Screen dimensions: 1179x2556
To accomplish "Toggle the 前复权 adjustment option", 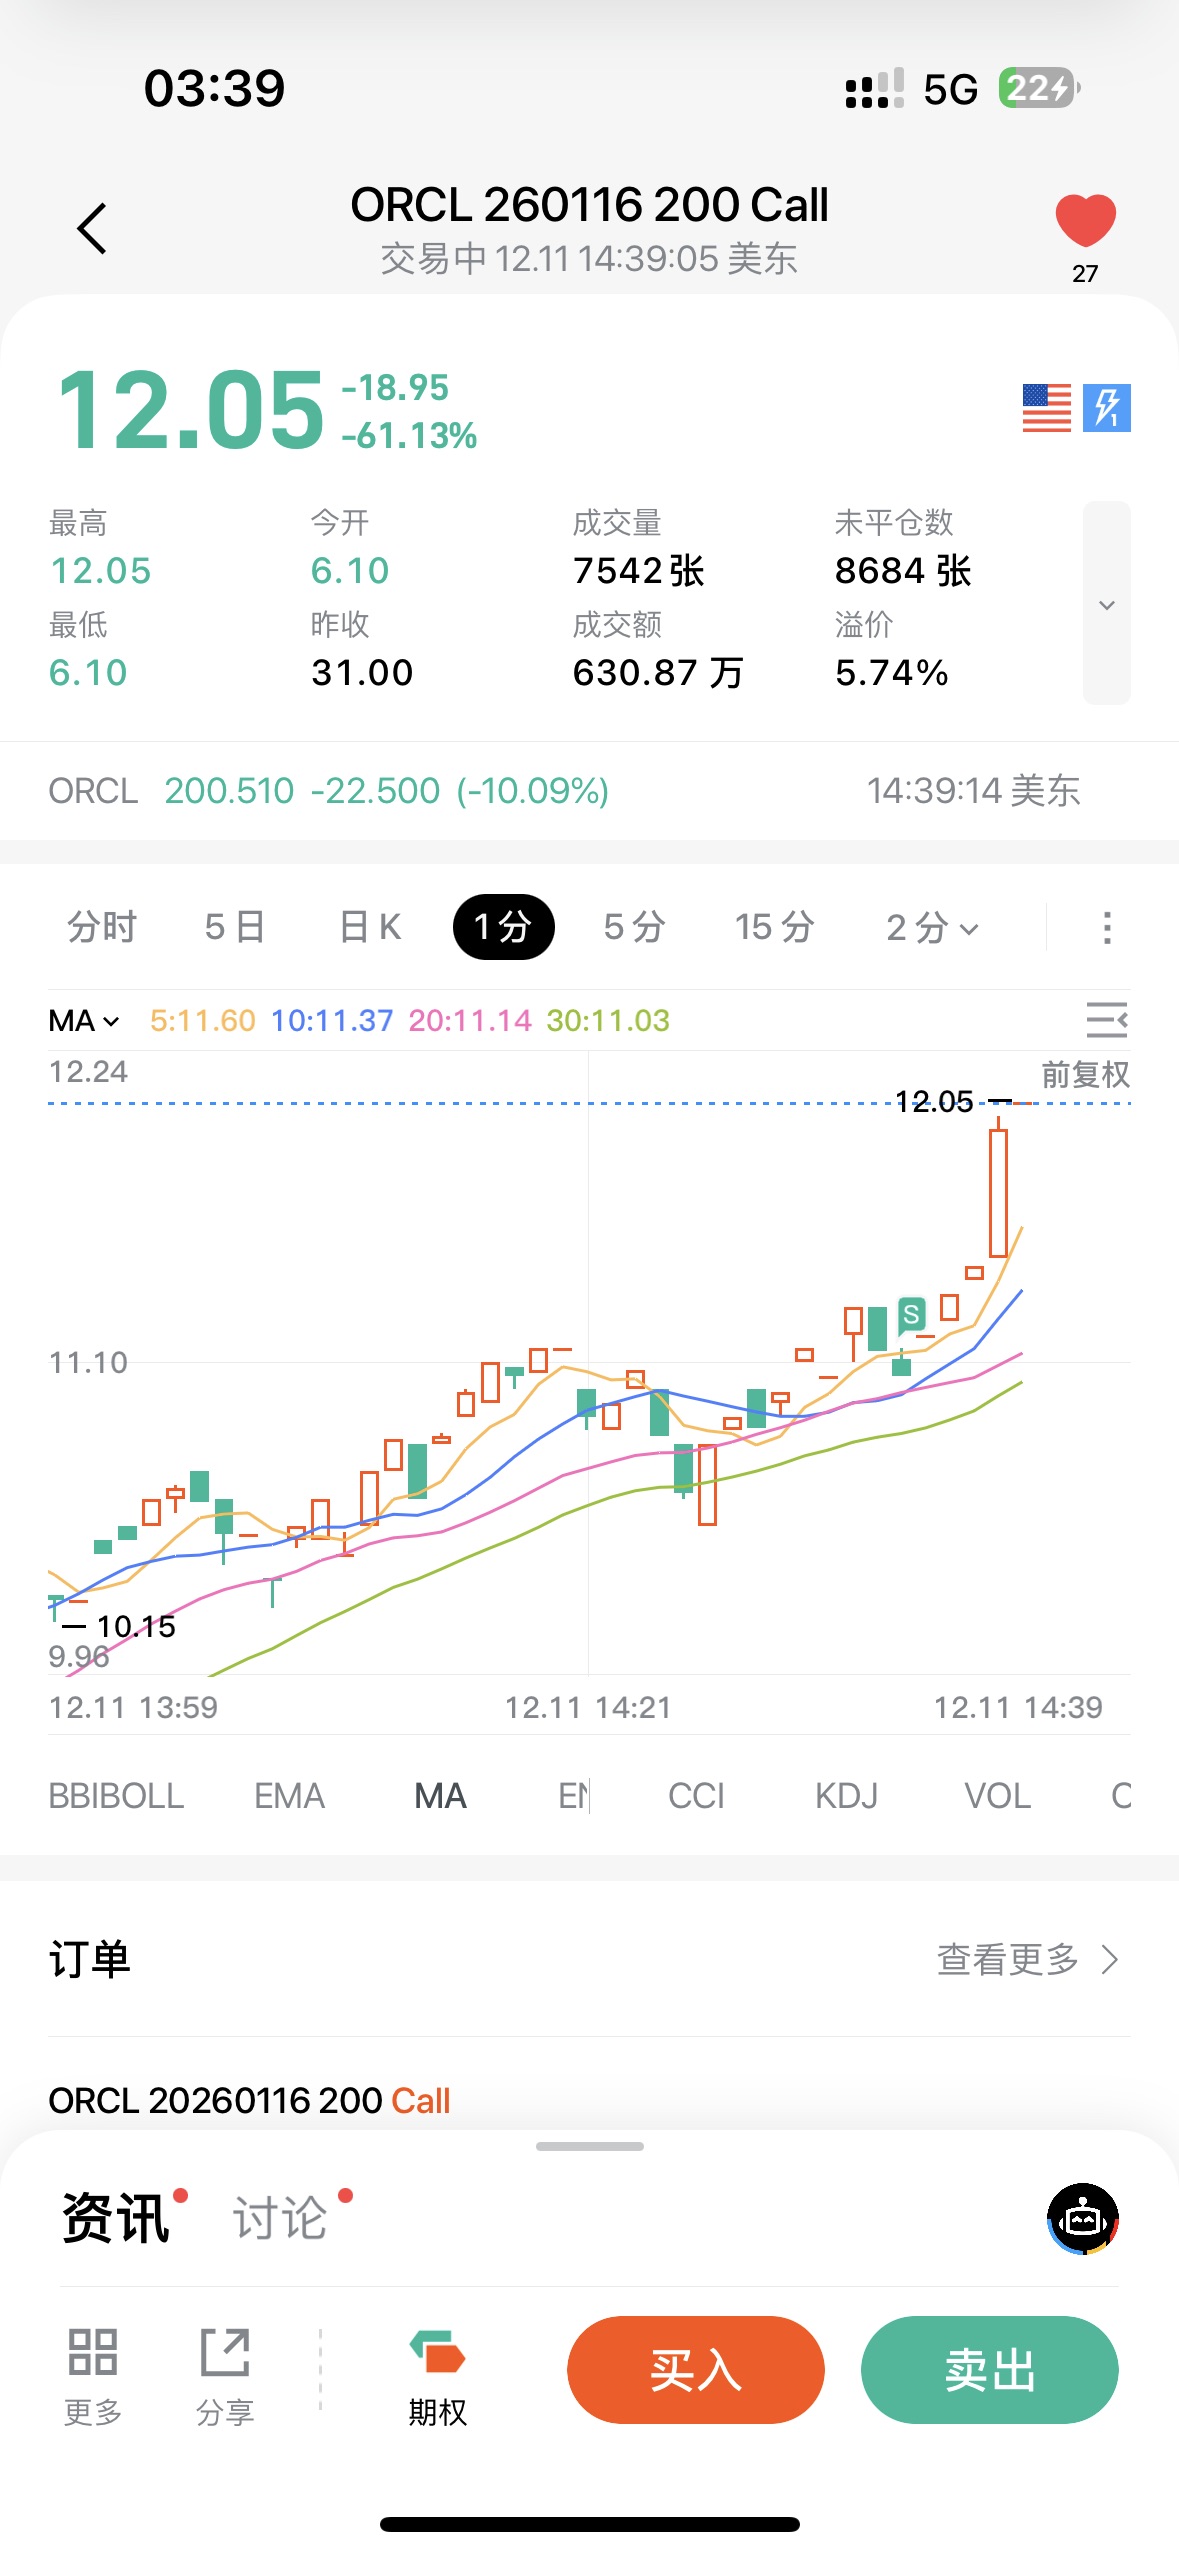I will click(1085, 1075).
